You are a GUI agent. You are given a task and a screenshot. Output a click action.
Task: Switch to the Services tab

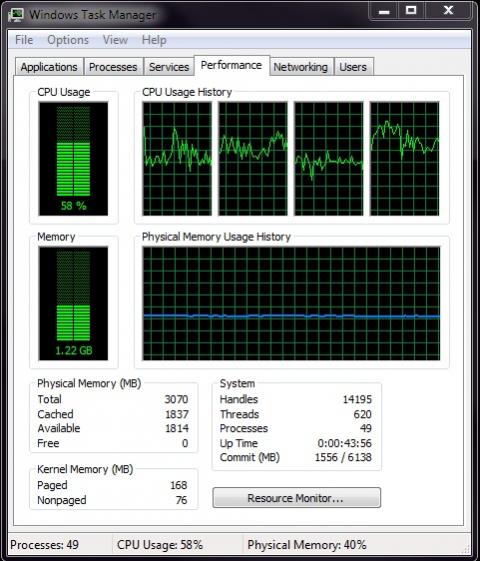pyautogui.click(x=169, y=67)
